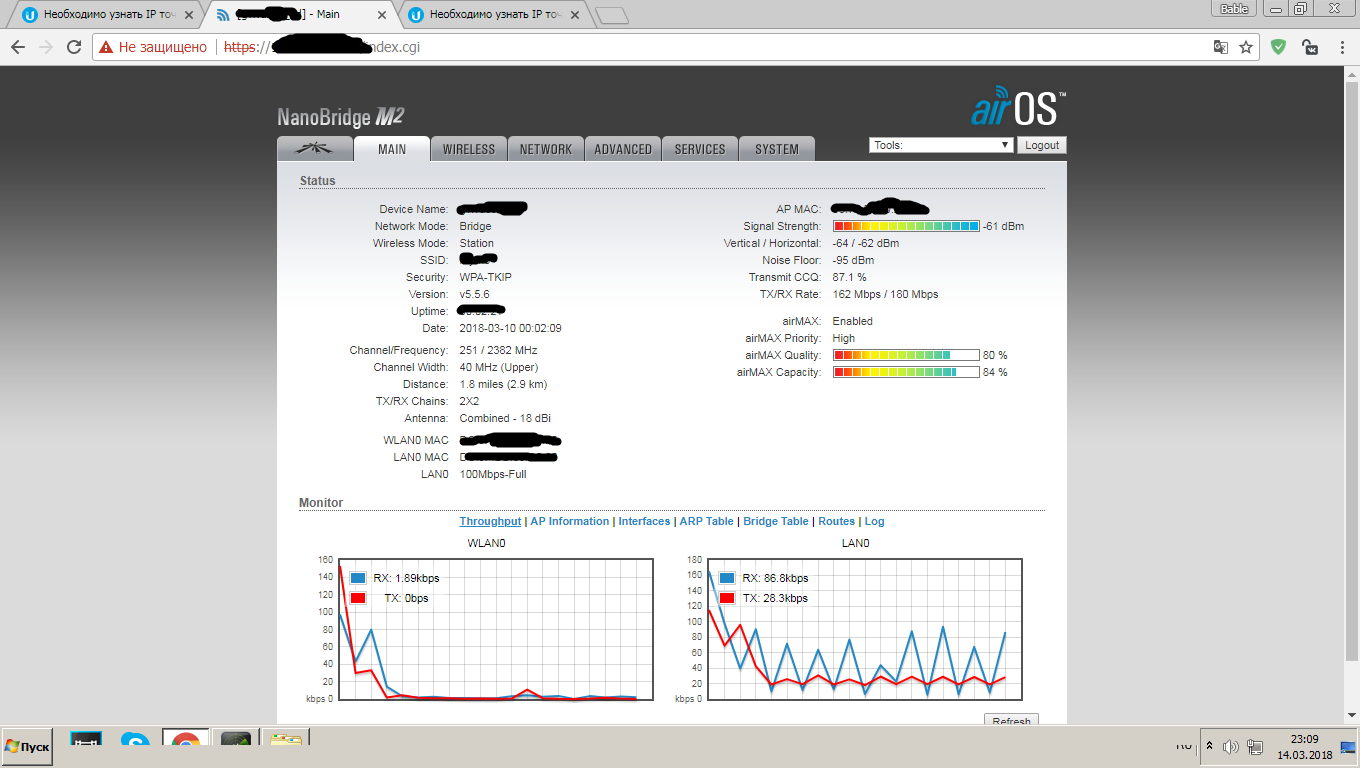Go to the SERVICES tab

tap(700, 149)
